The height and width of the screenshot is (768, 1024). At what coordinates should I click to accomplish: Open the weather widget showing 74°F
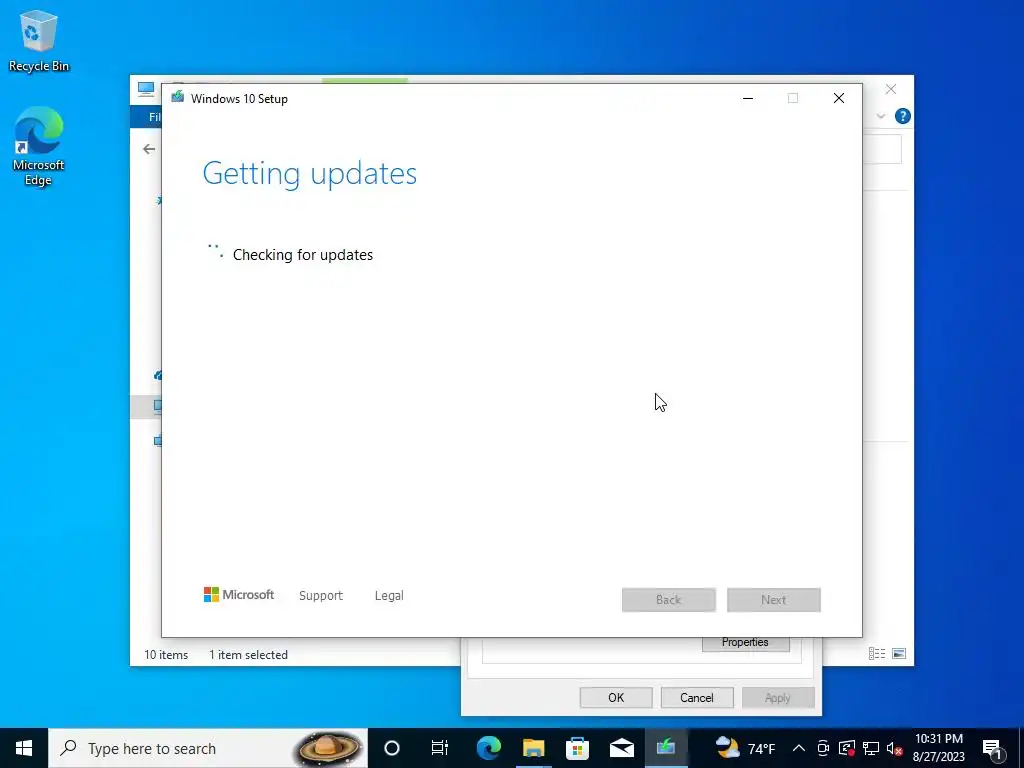[x=745, y=748]
